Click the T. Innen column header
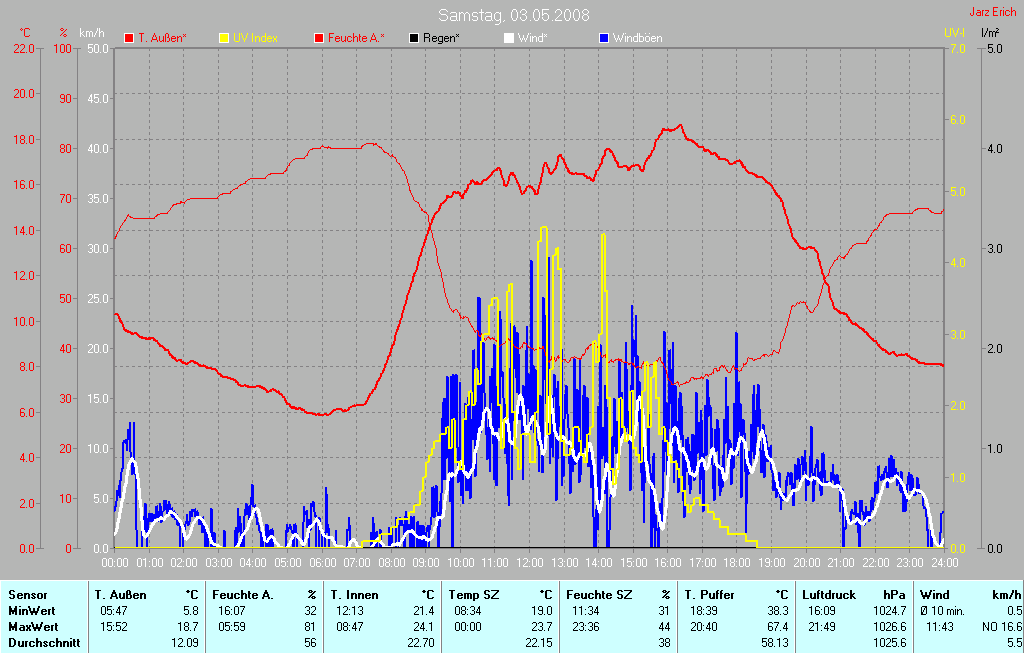1024x653 pixels. (355, 595)
